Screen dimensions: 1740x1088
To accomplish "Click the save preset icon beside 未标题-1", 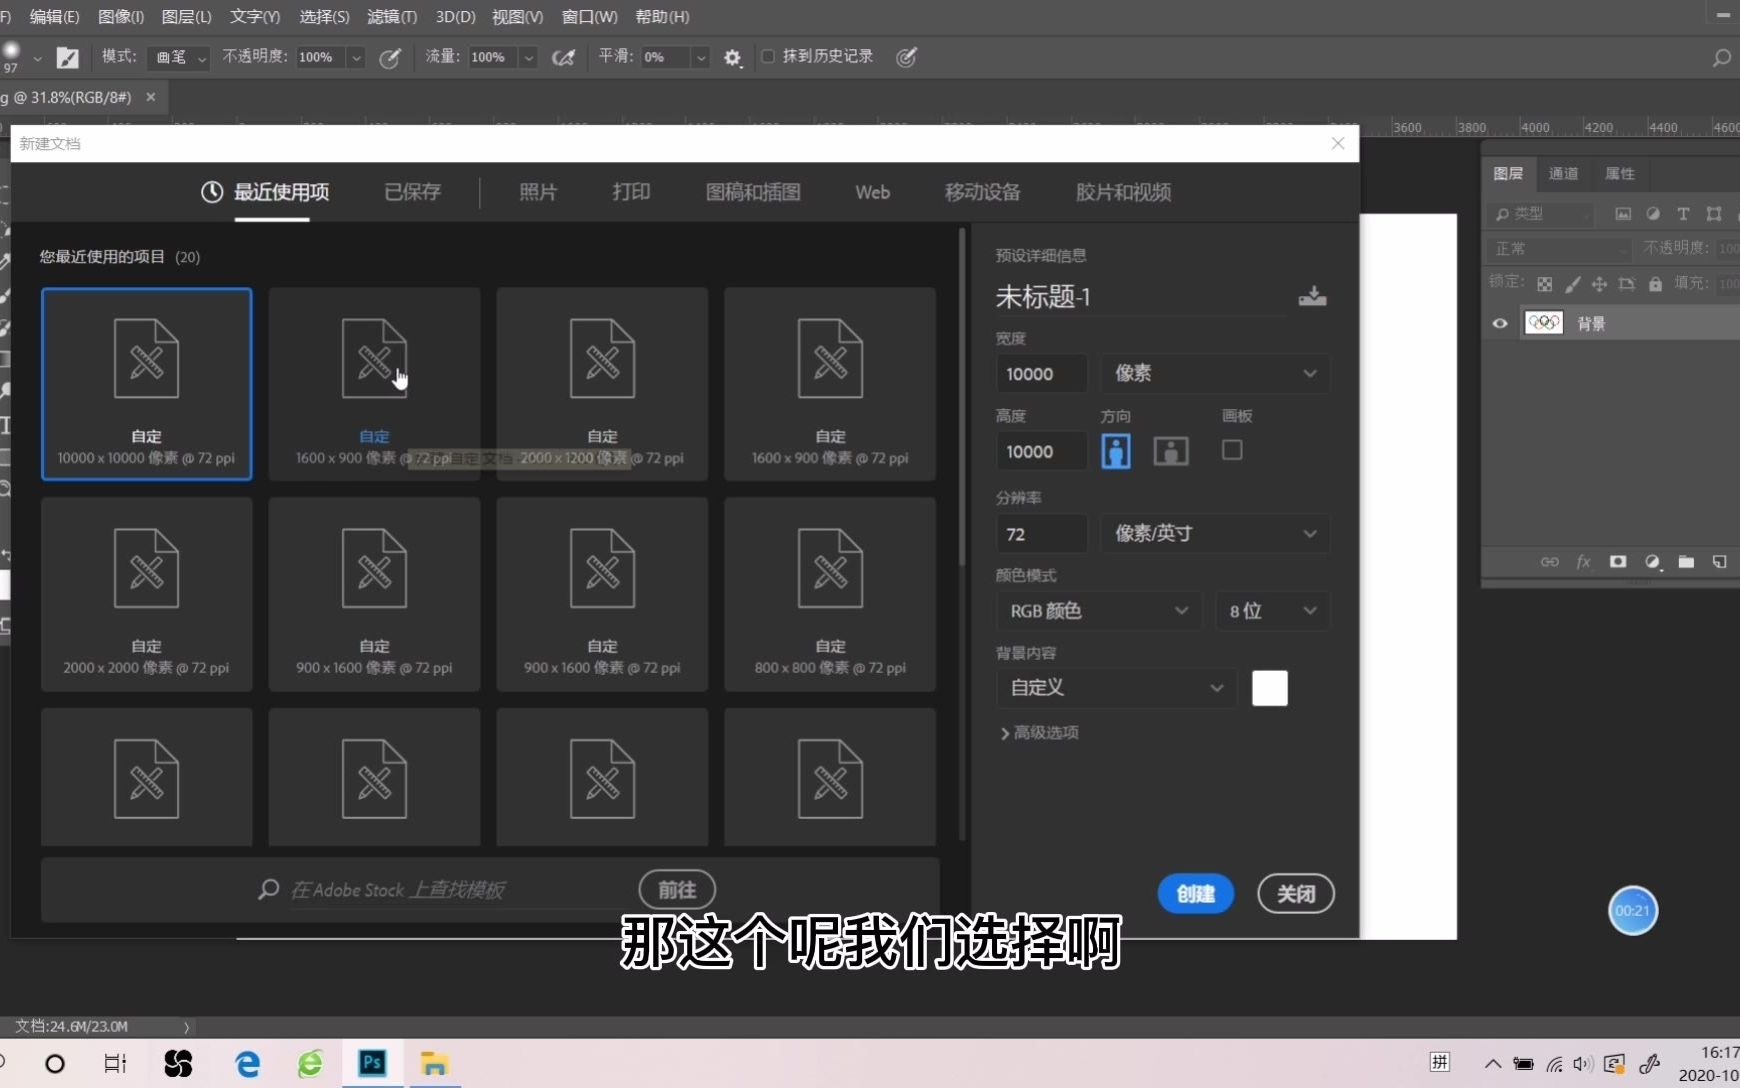I will point(1312,296).
